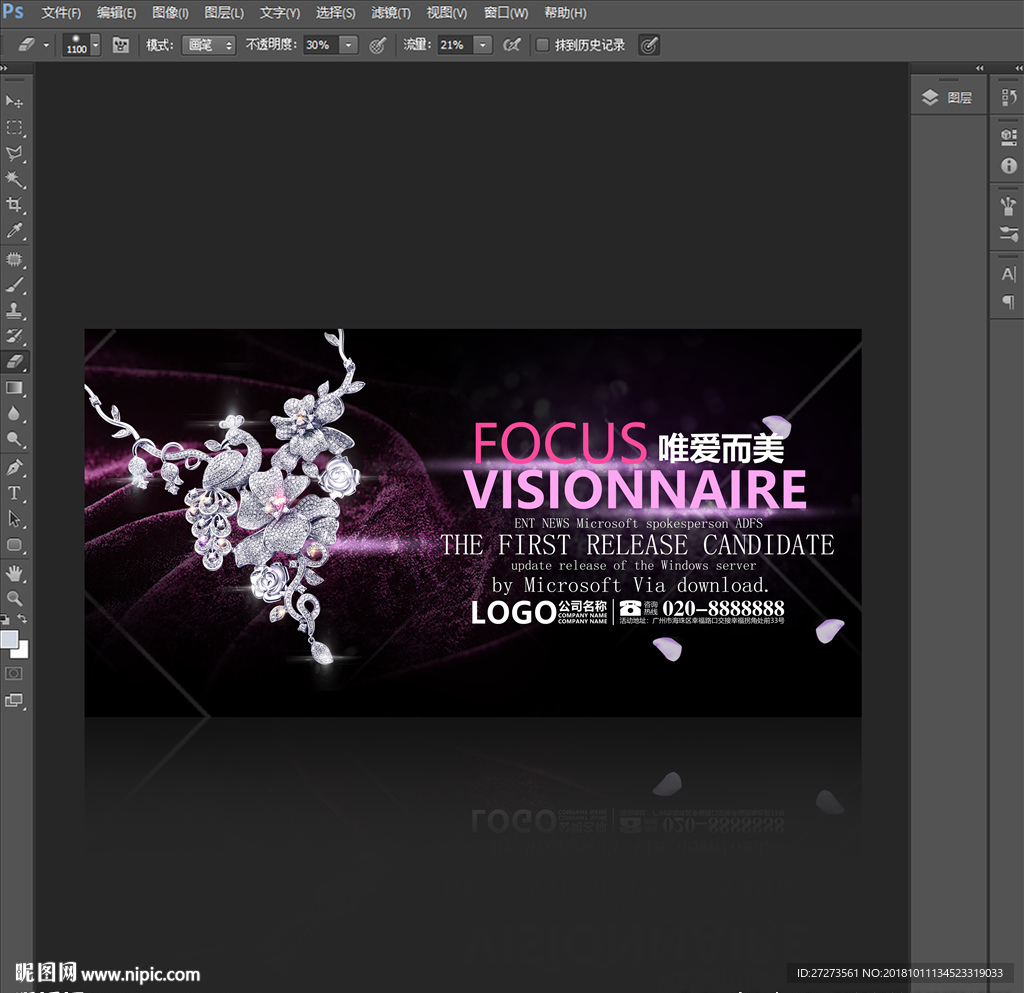1024x993 pixels.
Task: Open the 滤镜(T) menu
Action: (x=391, y=13)
